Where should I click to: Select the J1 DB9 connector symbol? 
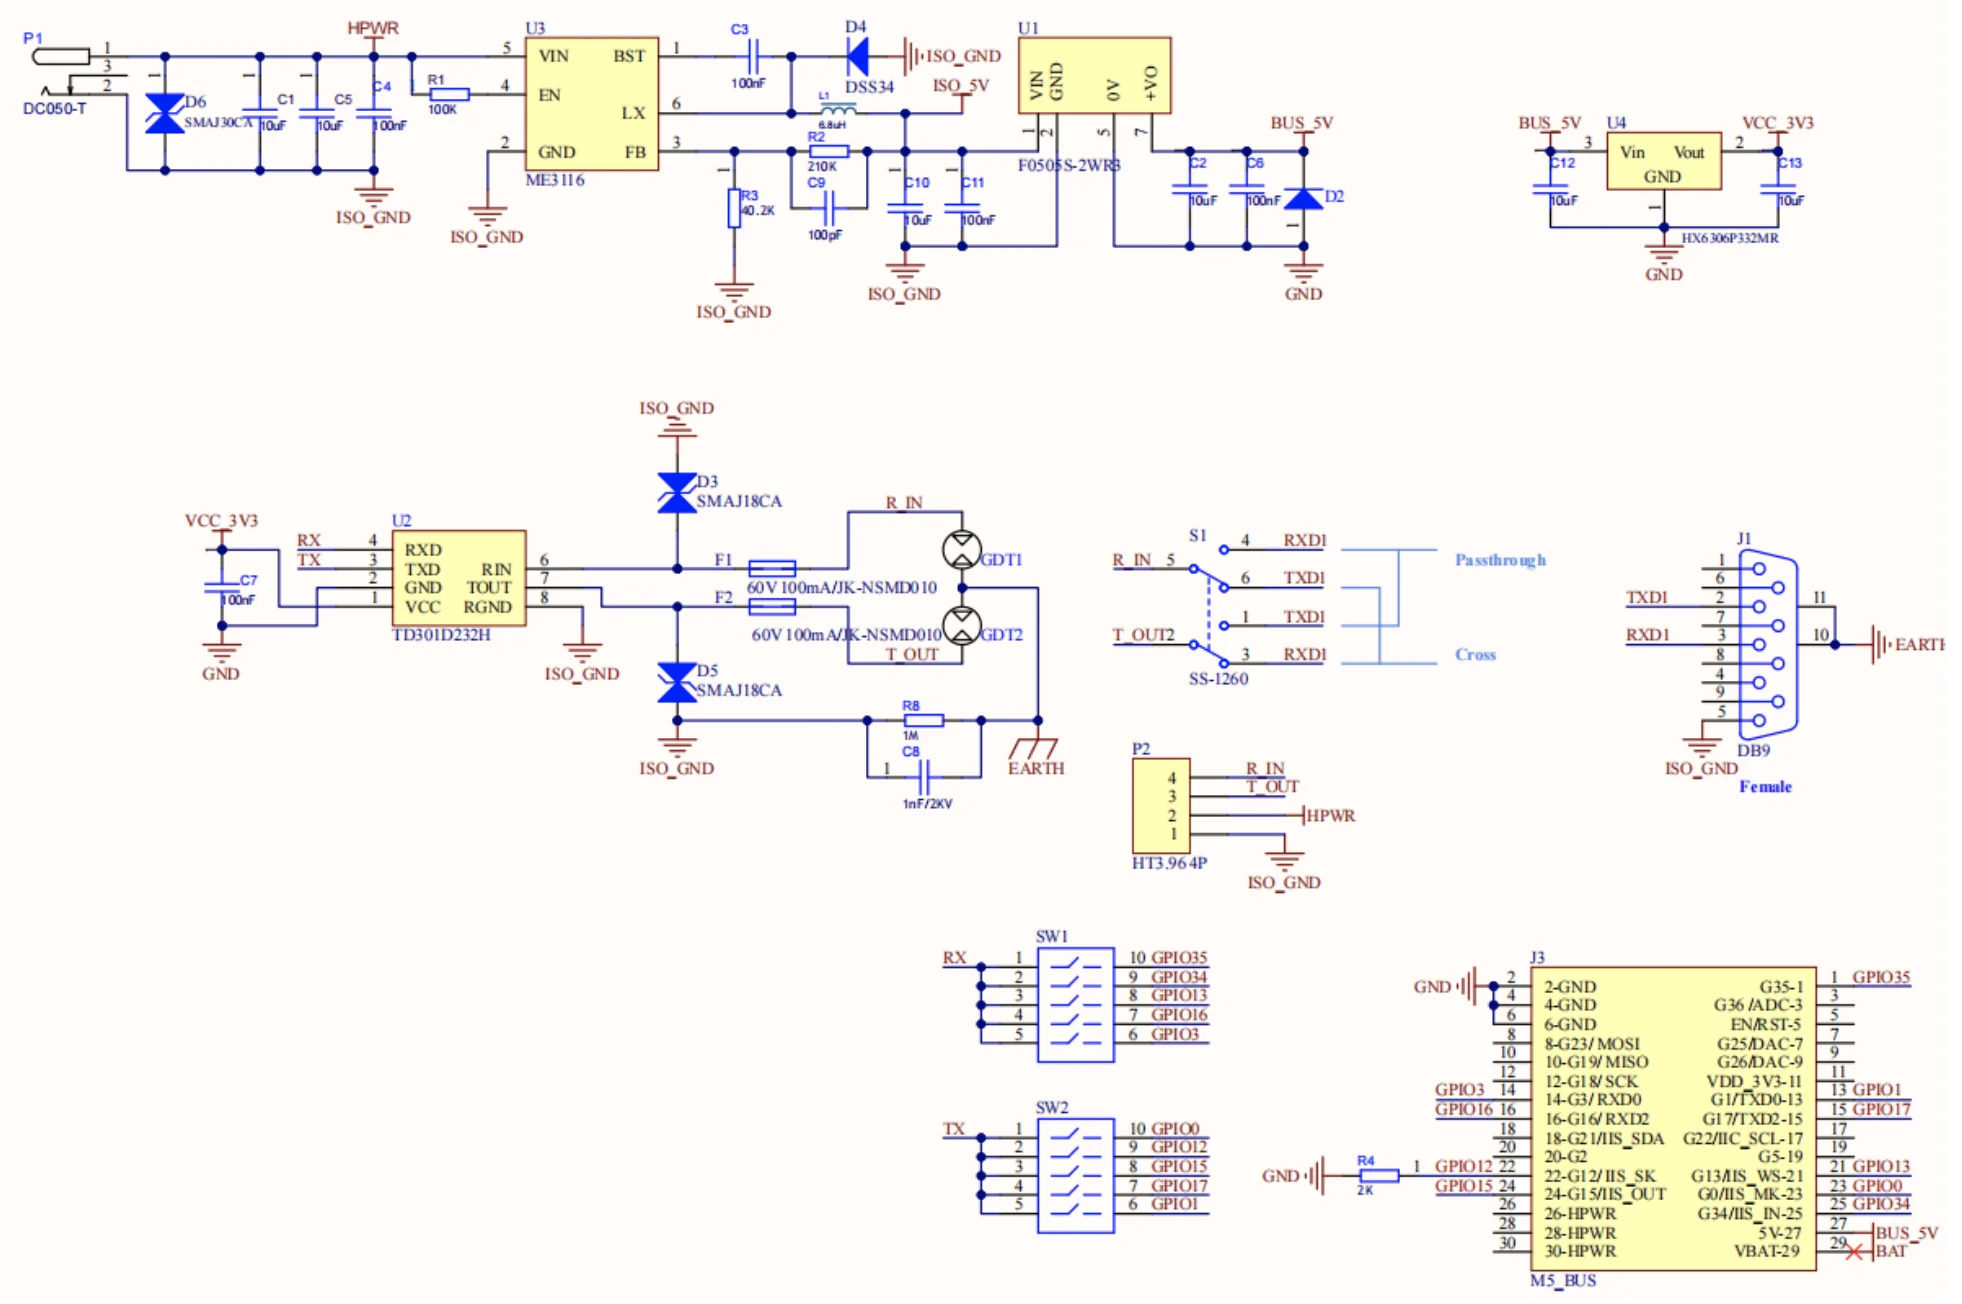coord(1769,644)
